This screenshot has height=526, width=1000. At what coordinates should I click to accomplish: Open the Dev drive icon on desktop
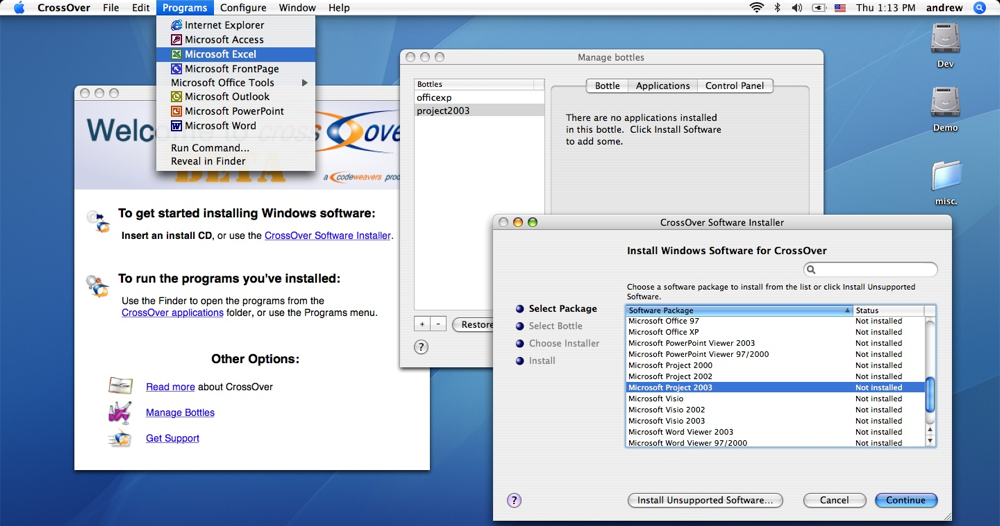pyautogui.click(x=945, y=39)
